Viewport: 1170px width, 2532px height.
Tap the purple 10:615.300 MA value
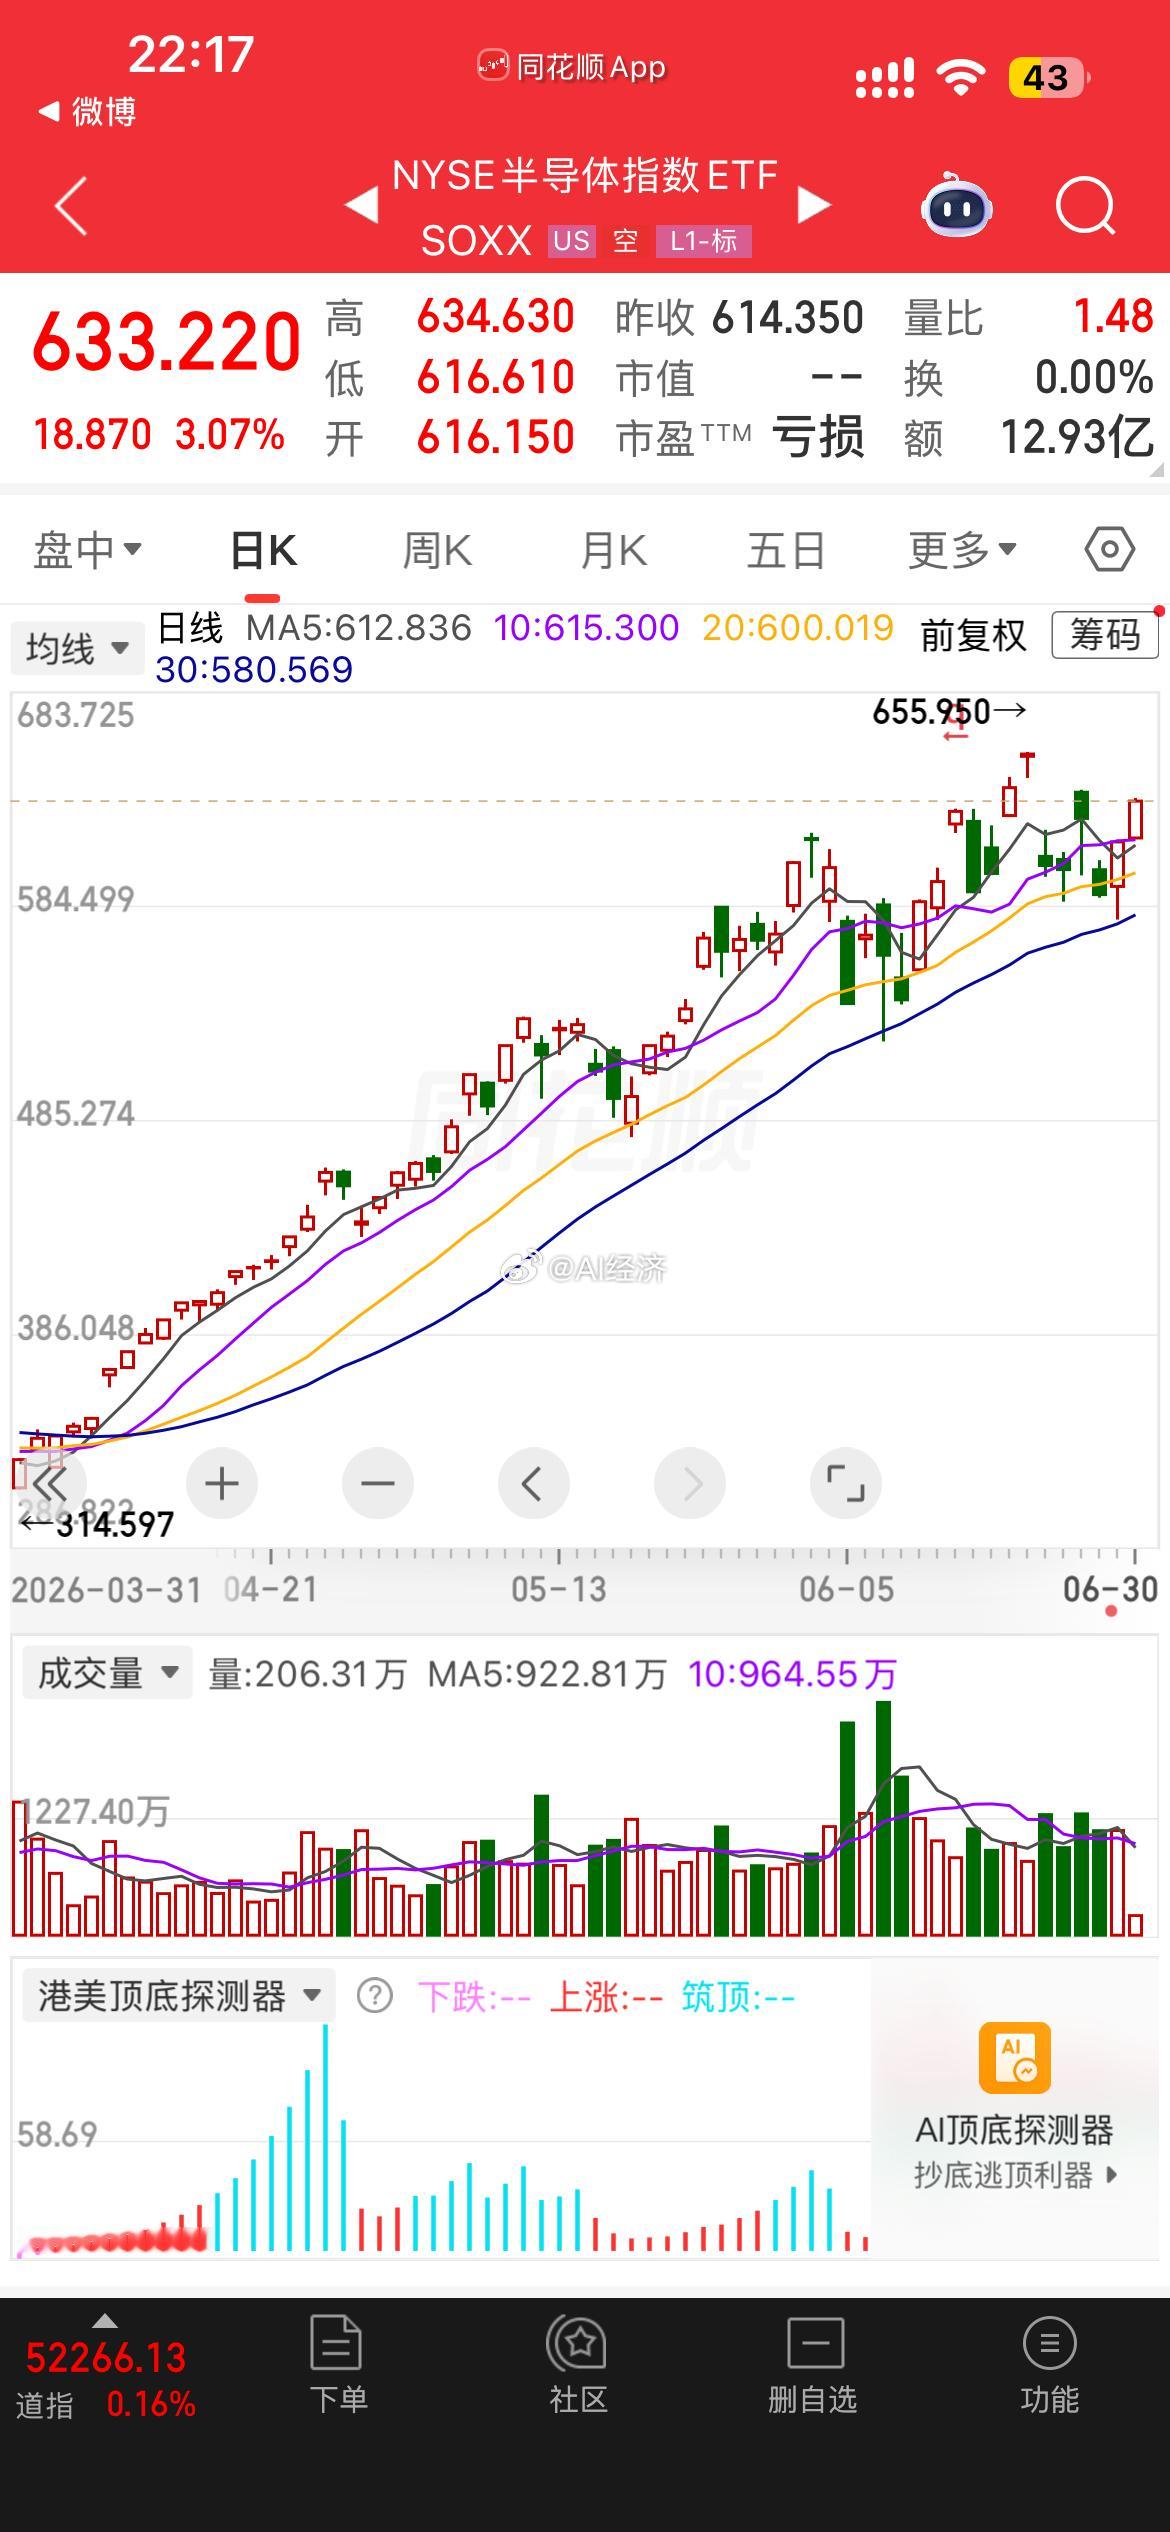[x=586, y=628]
